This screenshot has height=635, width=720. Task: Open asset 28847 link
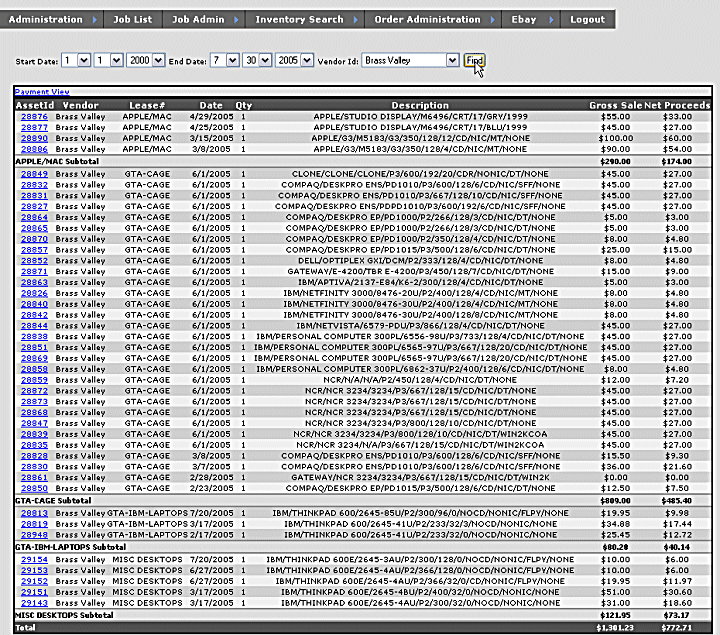[34, 423]
